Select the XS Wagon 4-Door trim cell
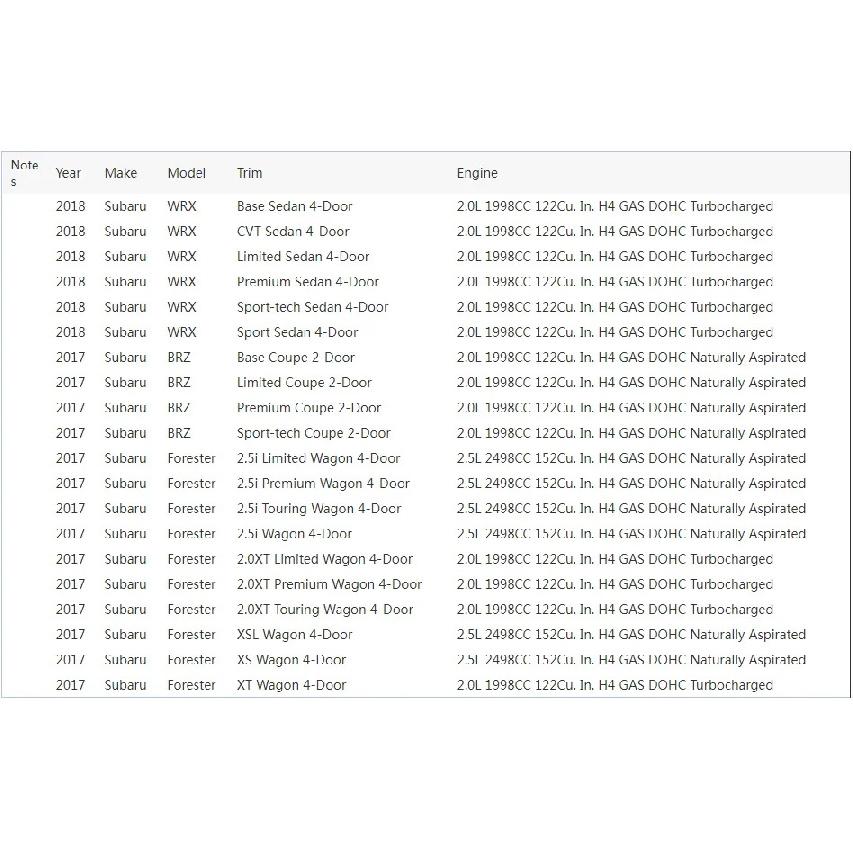Screen dimensions: 853x853 [x=291, y=660]
